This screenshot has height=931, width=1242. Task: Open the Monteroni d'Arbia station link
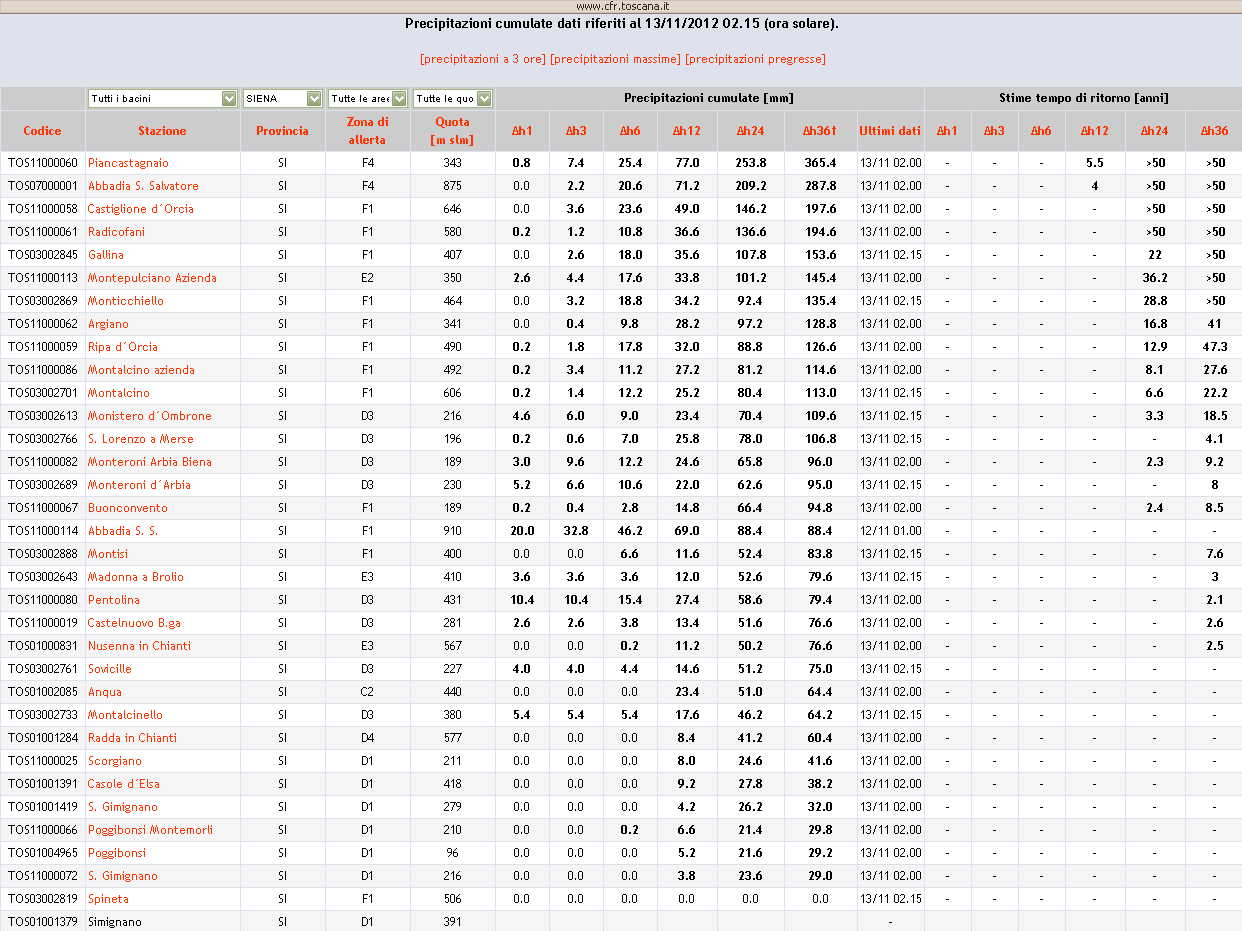(x=139, y=485)
